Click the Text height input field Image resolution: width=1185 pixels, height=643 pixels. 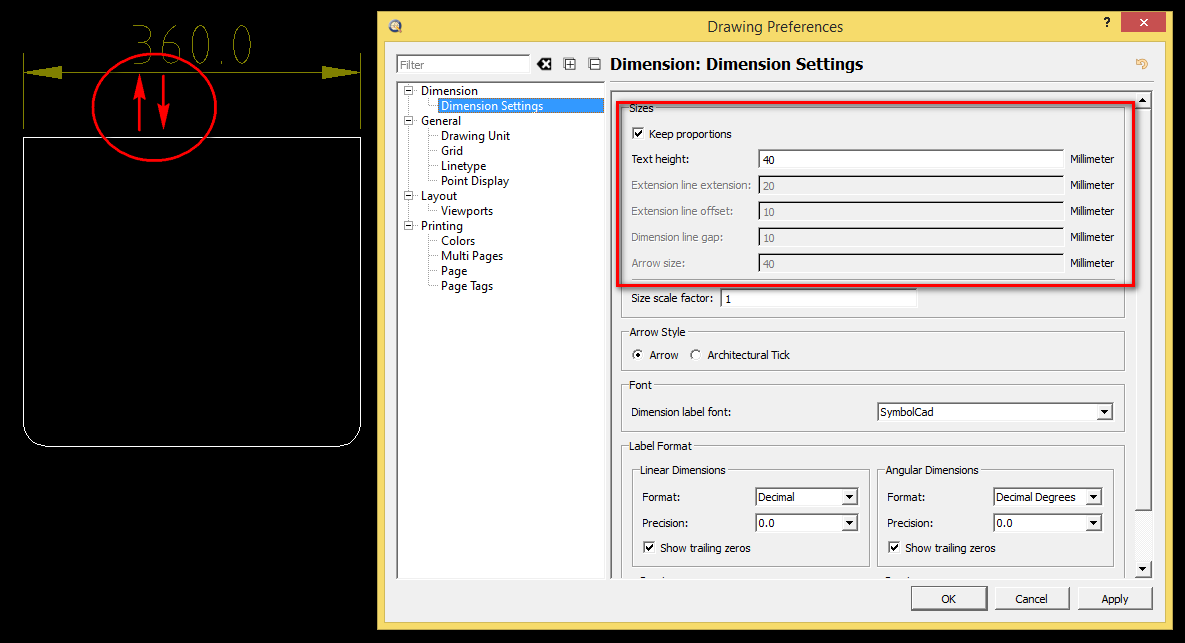910,159
